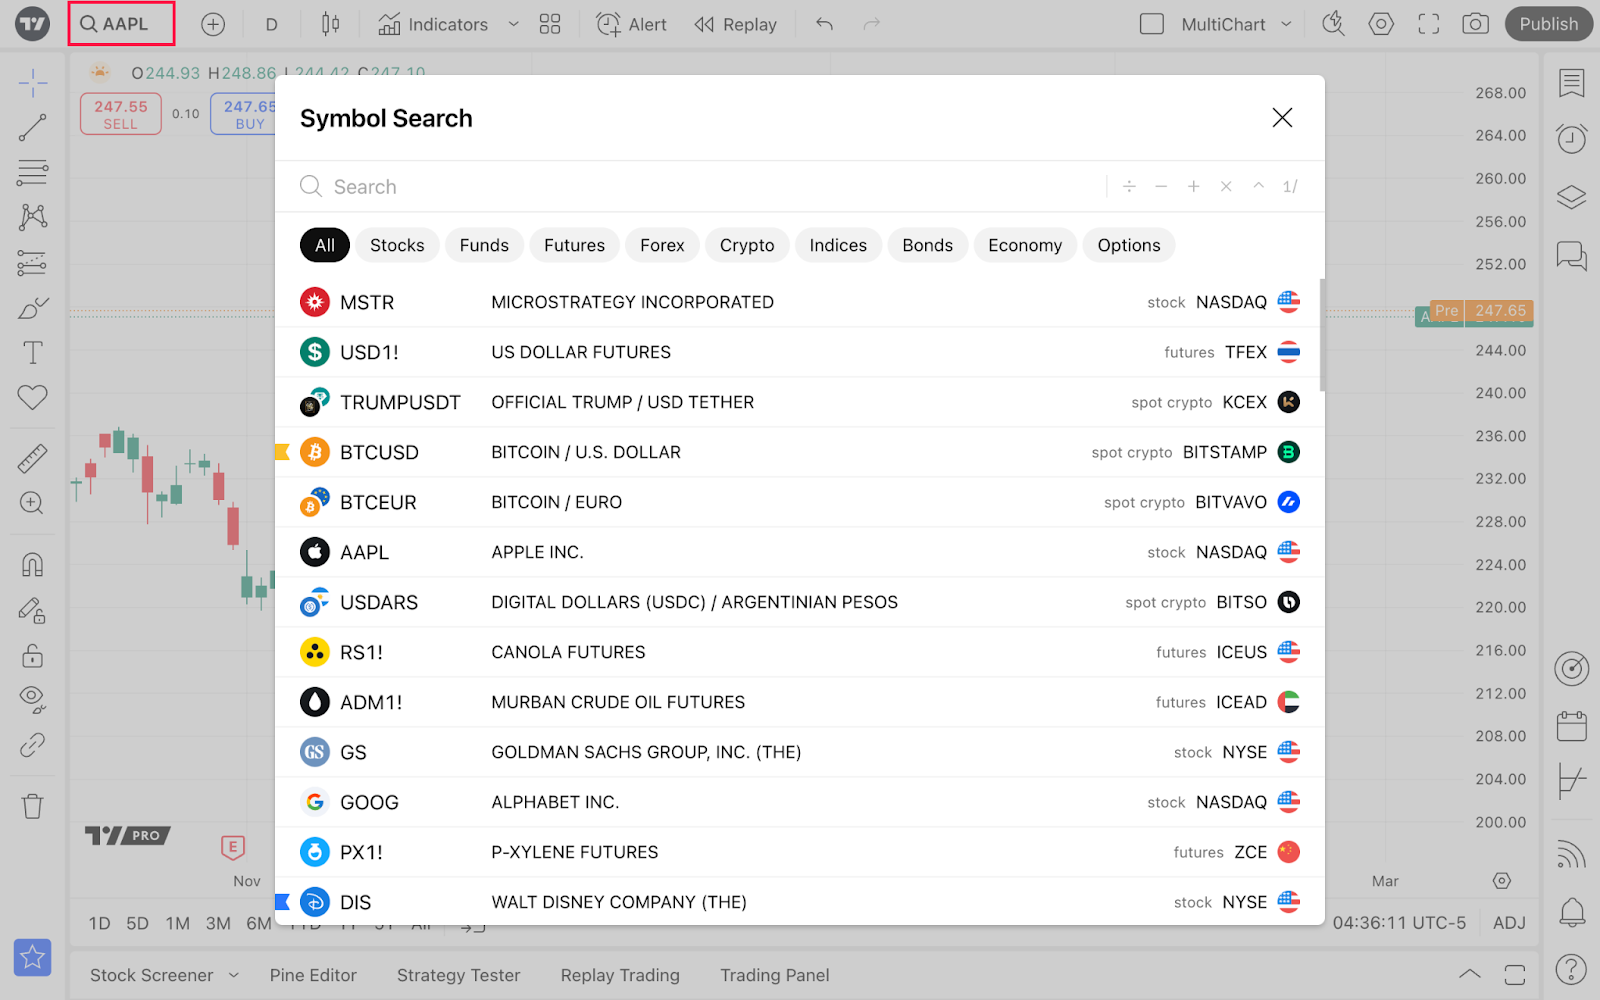Open the Indicators dialog
Screen dimensions: 1600x1000
433,24
